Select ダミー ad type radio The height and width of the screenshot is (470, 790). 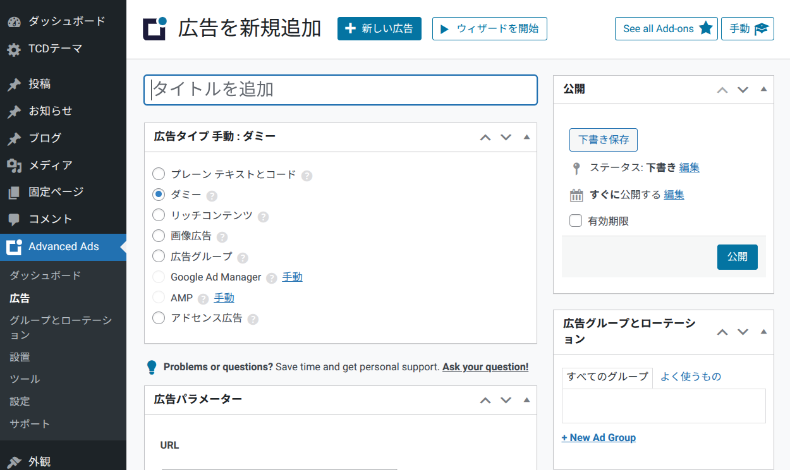(x=159, y=194)
